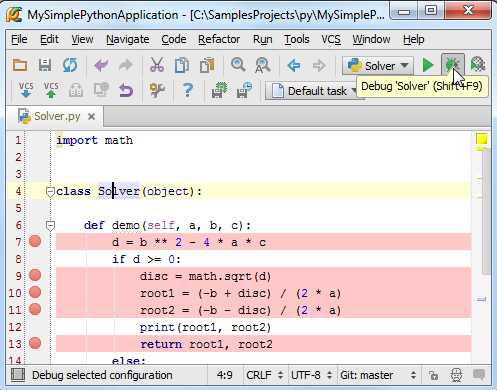Toggle the breakpoint on line 9
The height and width of the screenshot is (390, 497).
(x=35, y=275)
